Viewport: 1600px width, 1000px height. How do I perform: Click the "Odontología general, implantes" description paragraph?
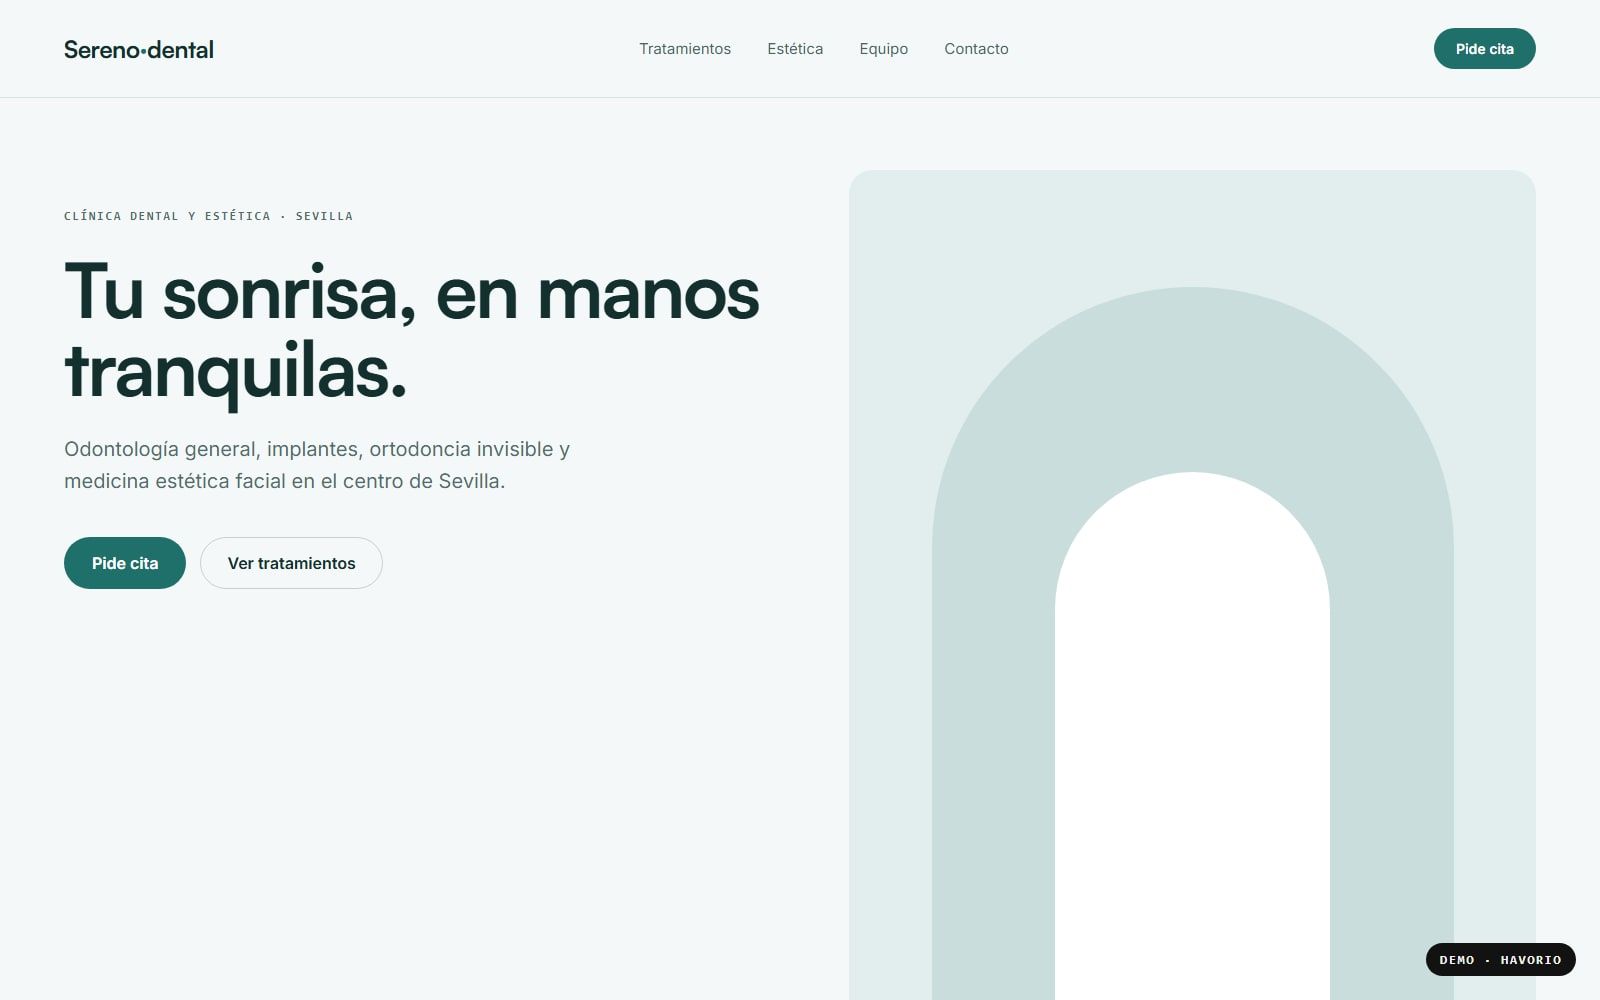(x=317, y=465)
